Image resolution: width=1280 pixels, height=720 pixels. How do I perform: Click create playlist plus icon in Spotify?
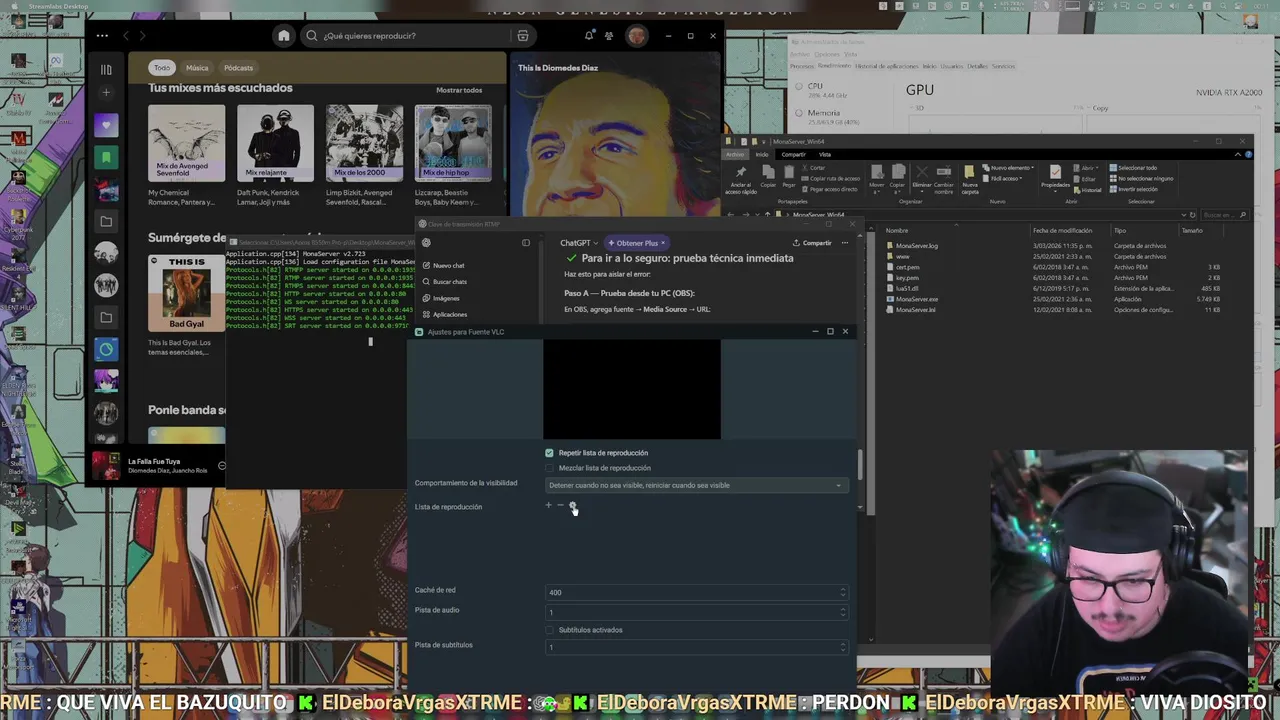click(106, 92)
